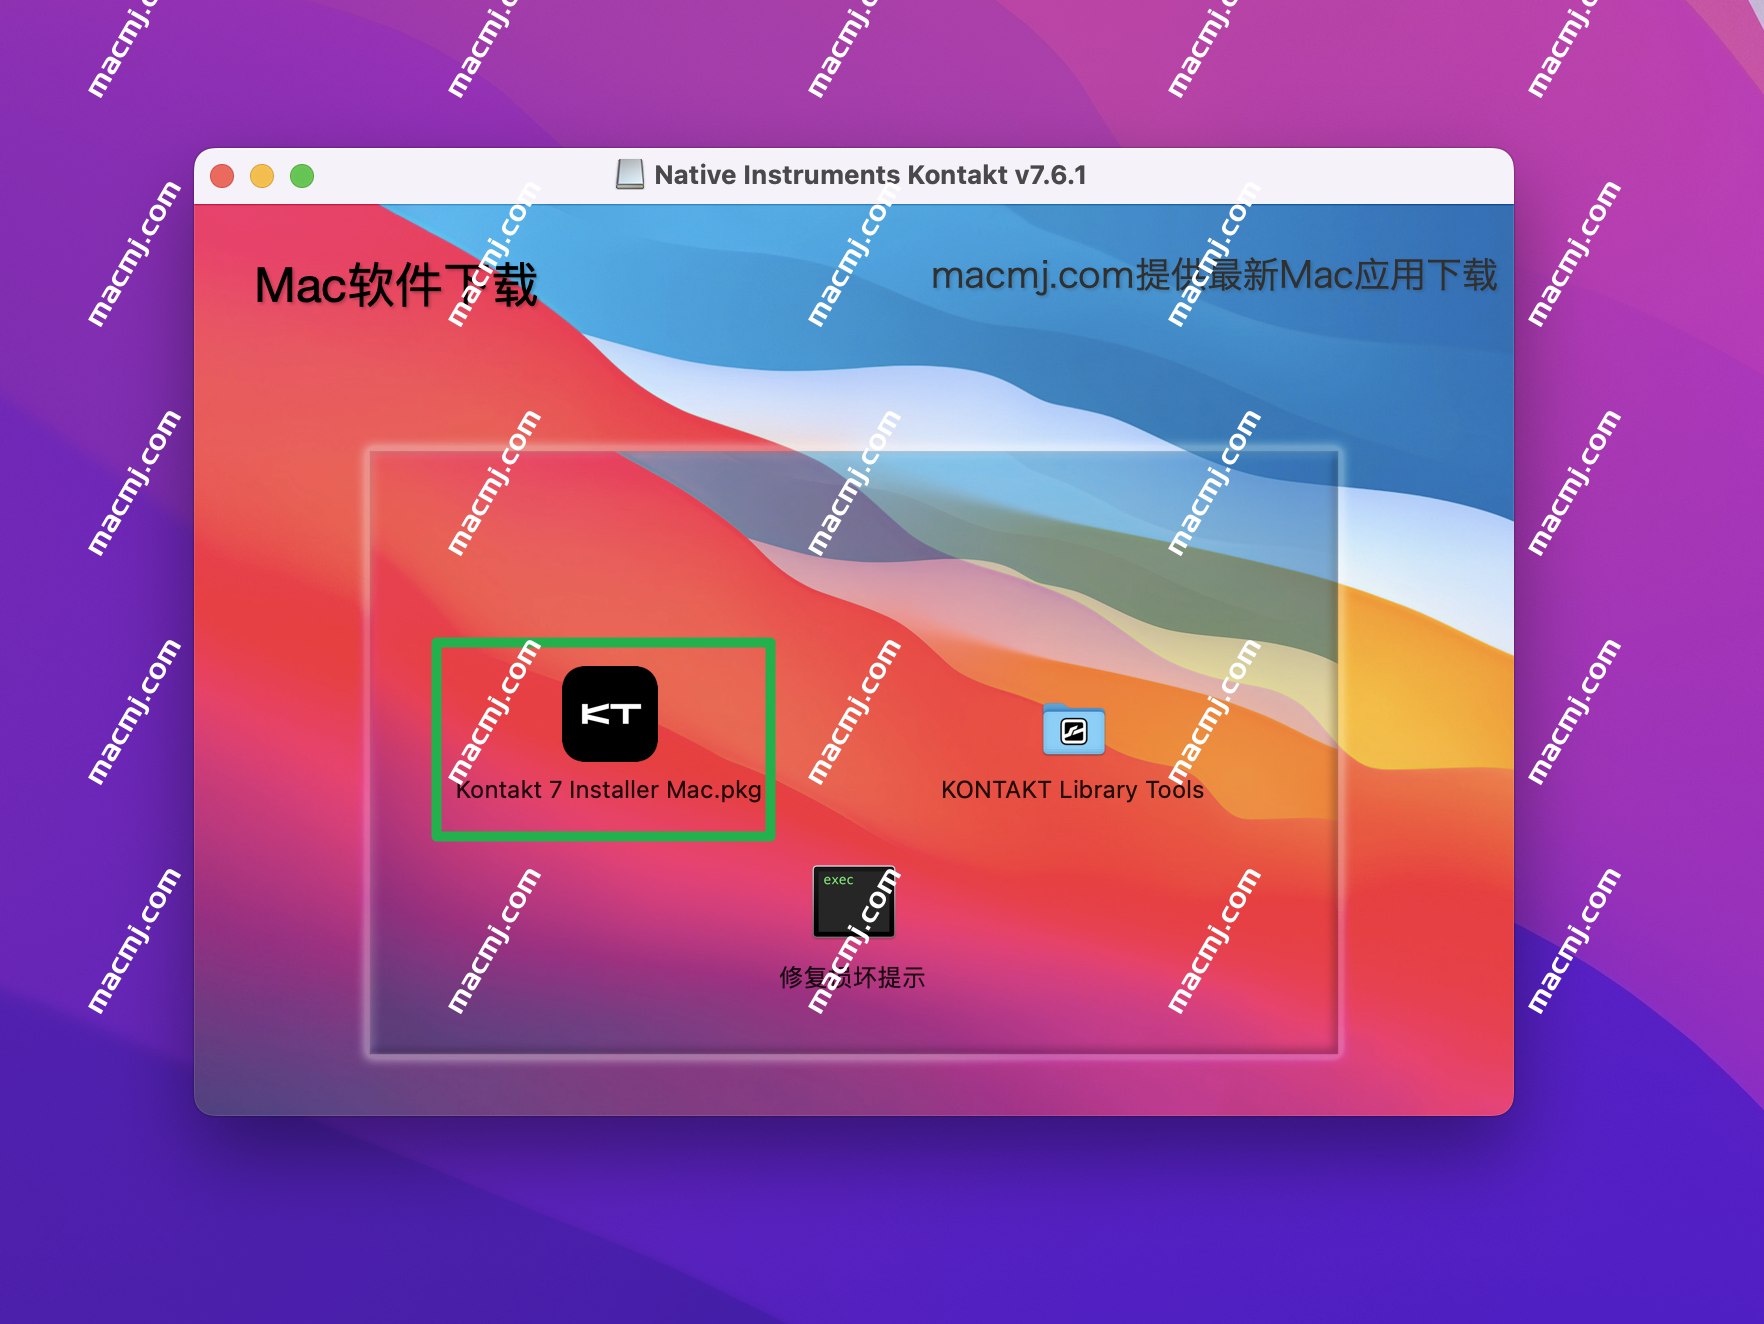Viewport: 1764px width, 1324px height.
Task: Close the Native Instruments Kontakt window
Action: [222, 176]
